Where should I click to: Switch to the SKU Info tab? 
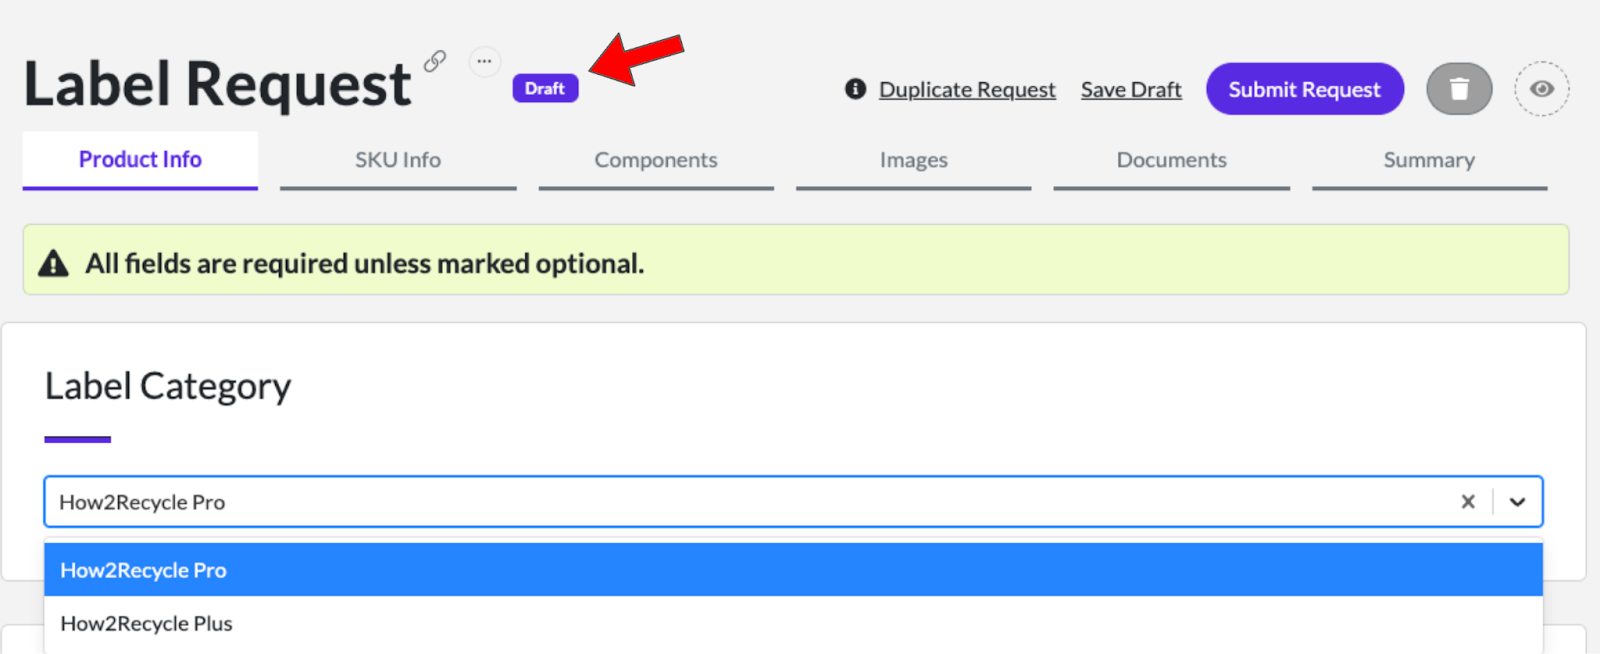click(x=398, y=160)
